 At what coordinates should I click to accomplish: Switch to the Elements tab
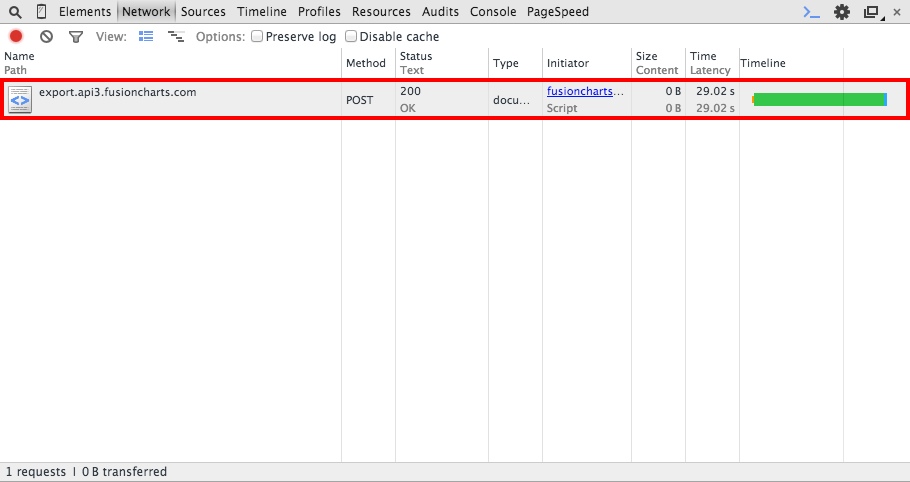[85, 12]
